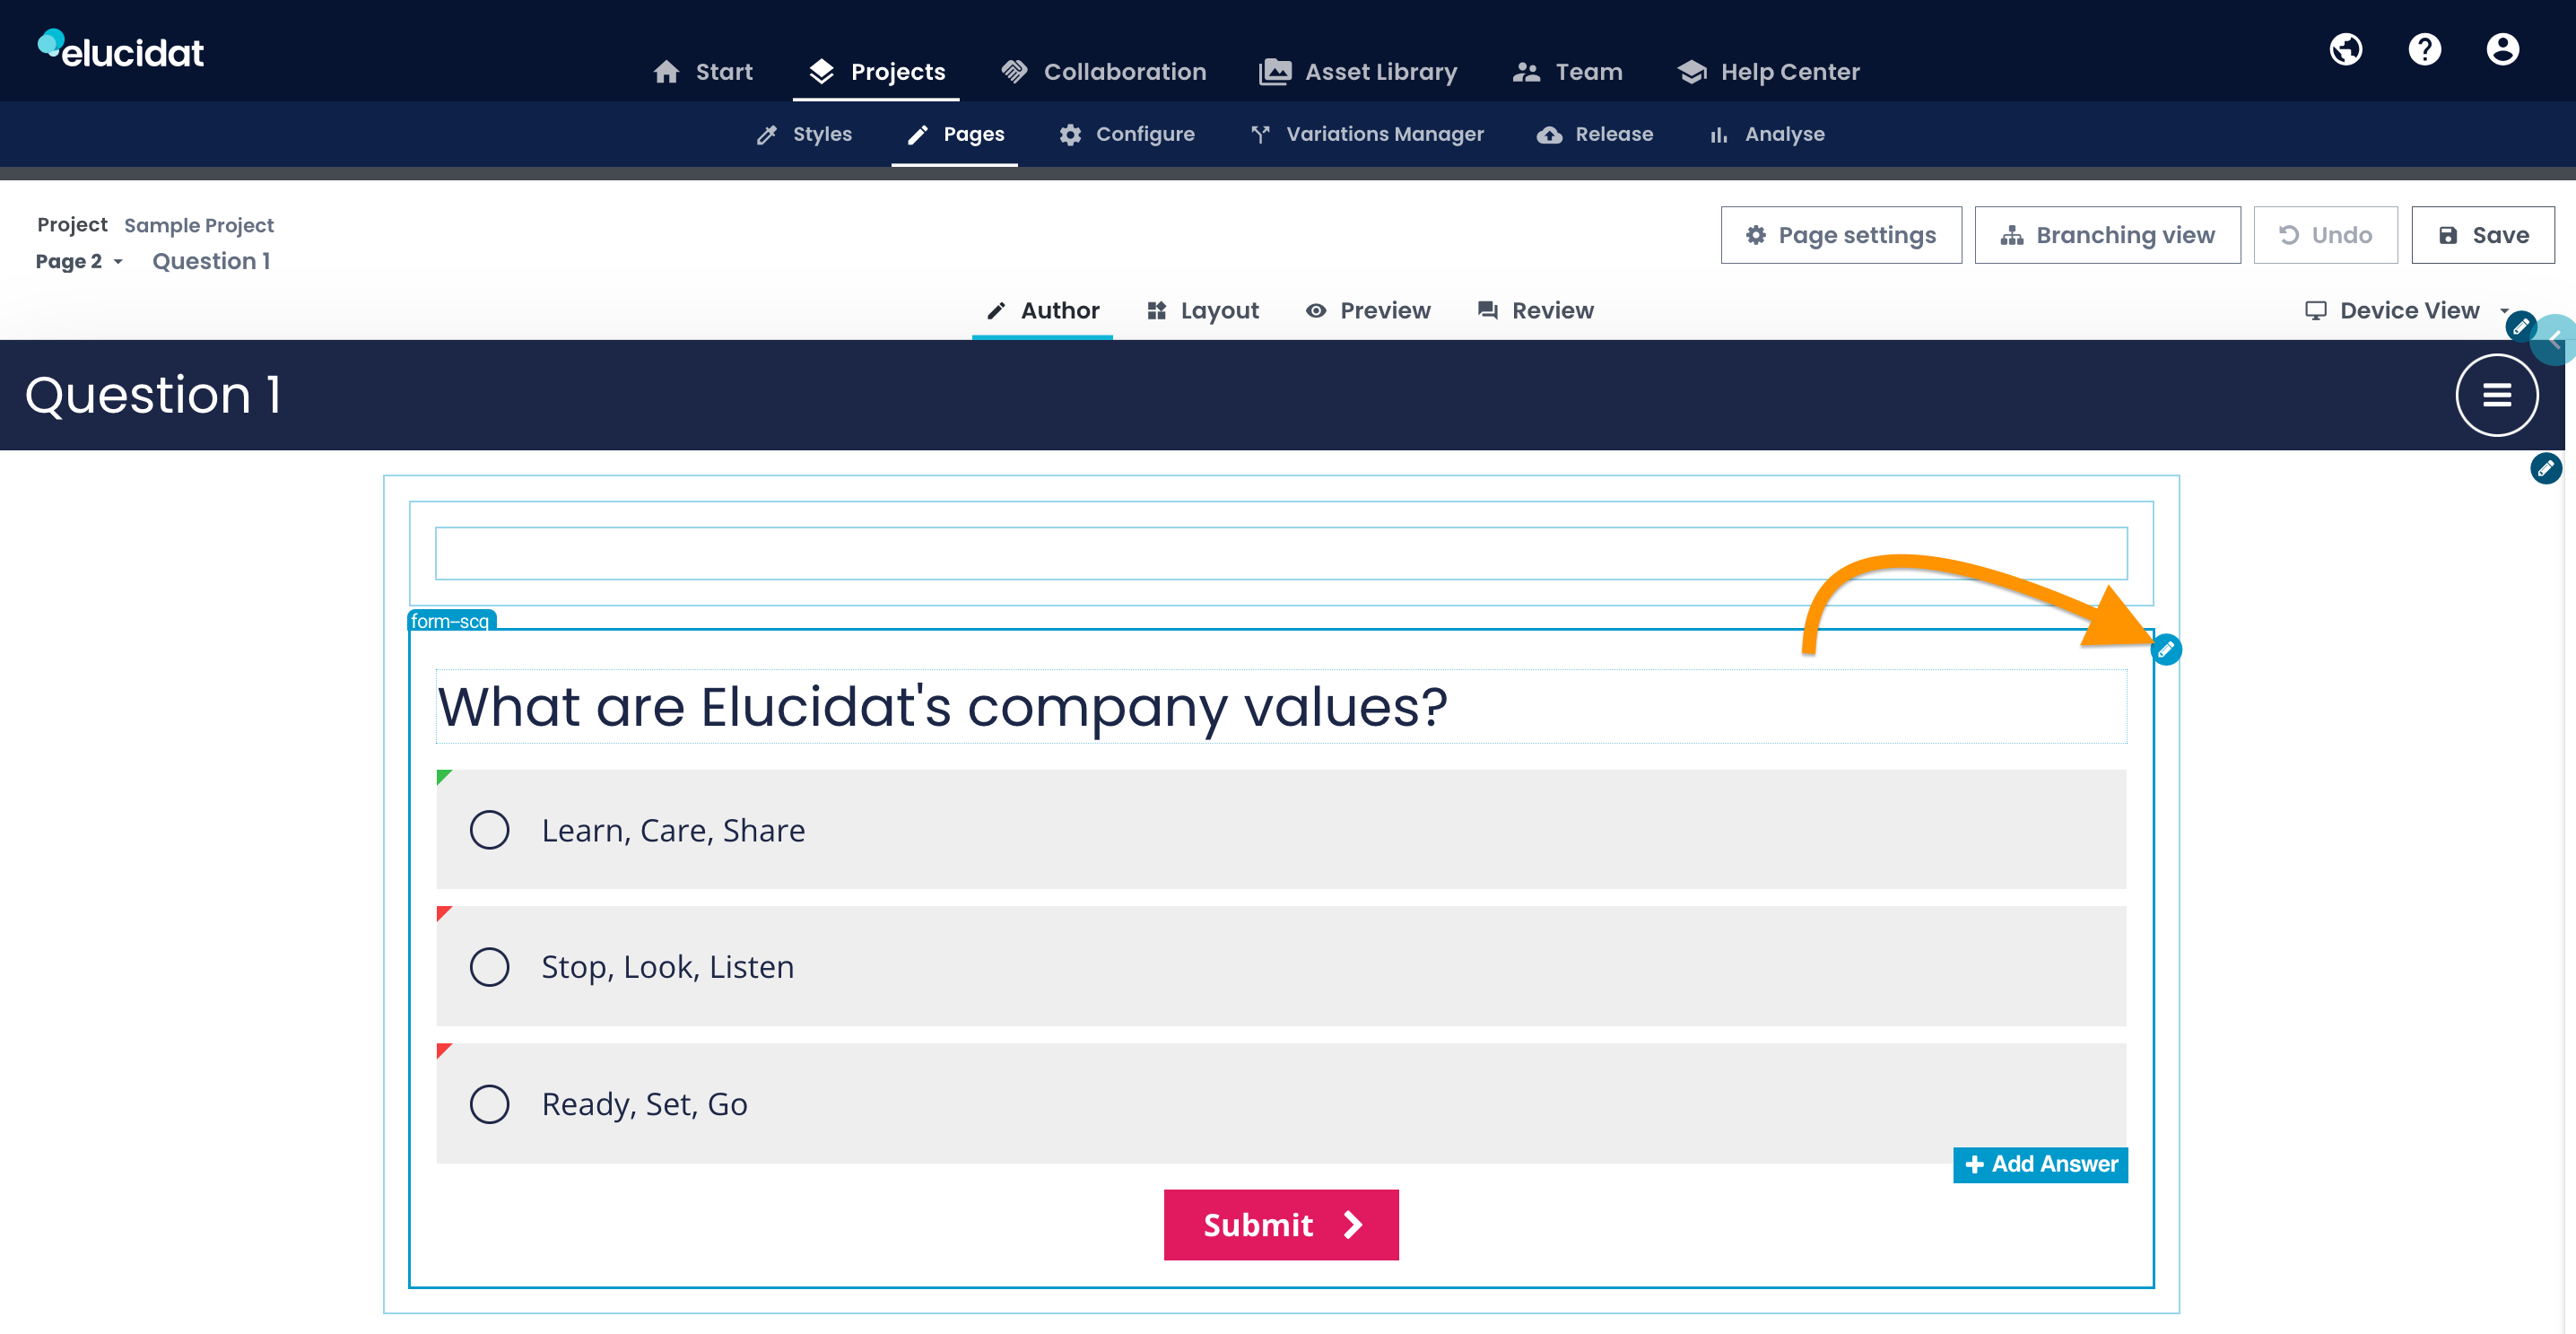The height and width of the screenshot is (1334, 2576).
Task: Edit the question title text
Action: tap(1280, 706)
